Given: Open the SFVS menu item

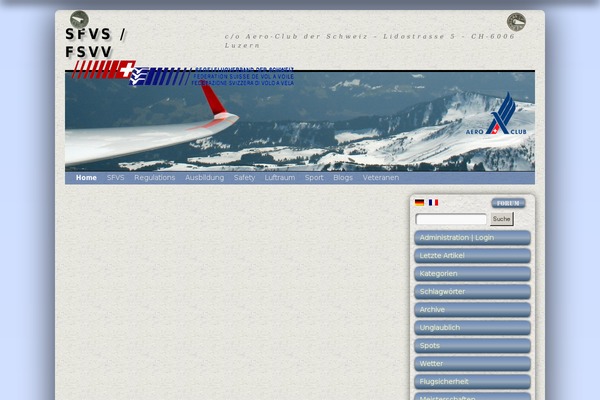Looking at the screenshot, I should pyautogui.click(x=116, y=178).
